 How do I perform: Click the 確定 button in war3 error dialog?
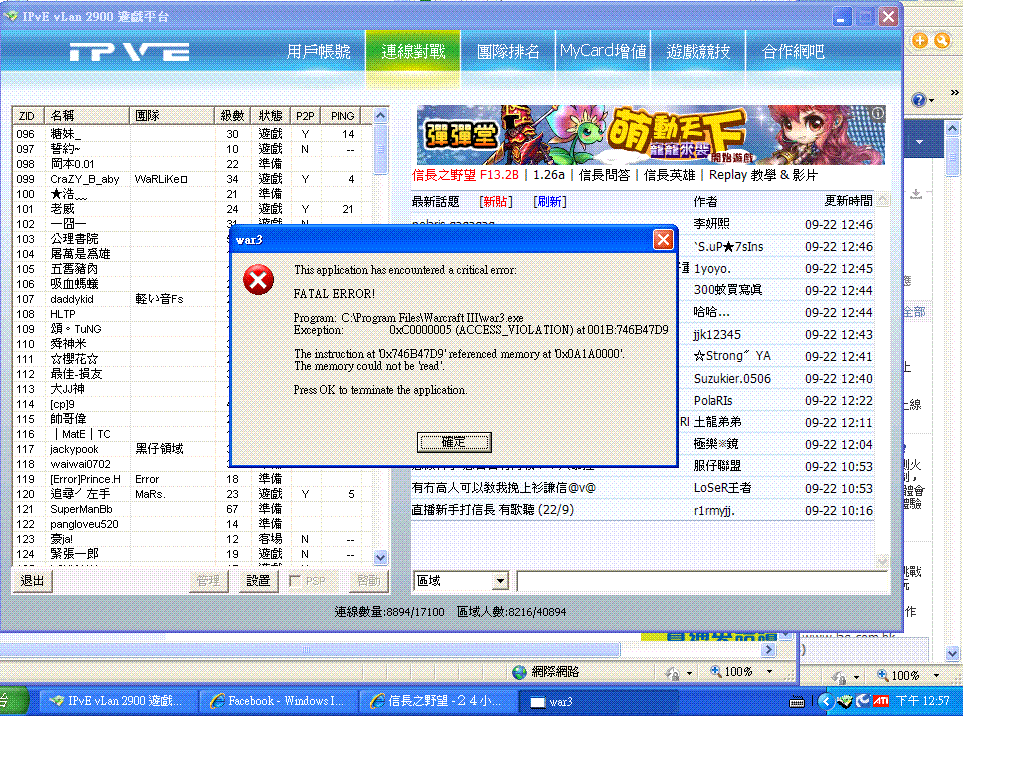[x=454, y=442]
